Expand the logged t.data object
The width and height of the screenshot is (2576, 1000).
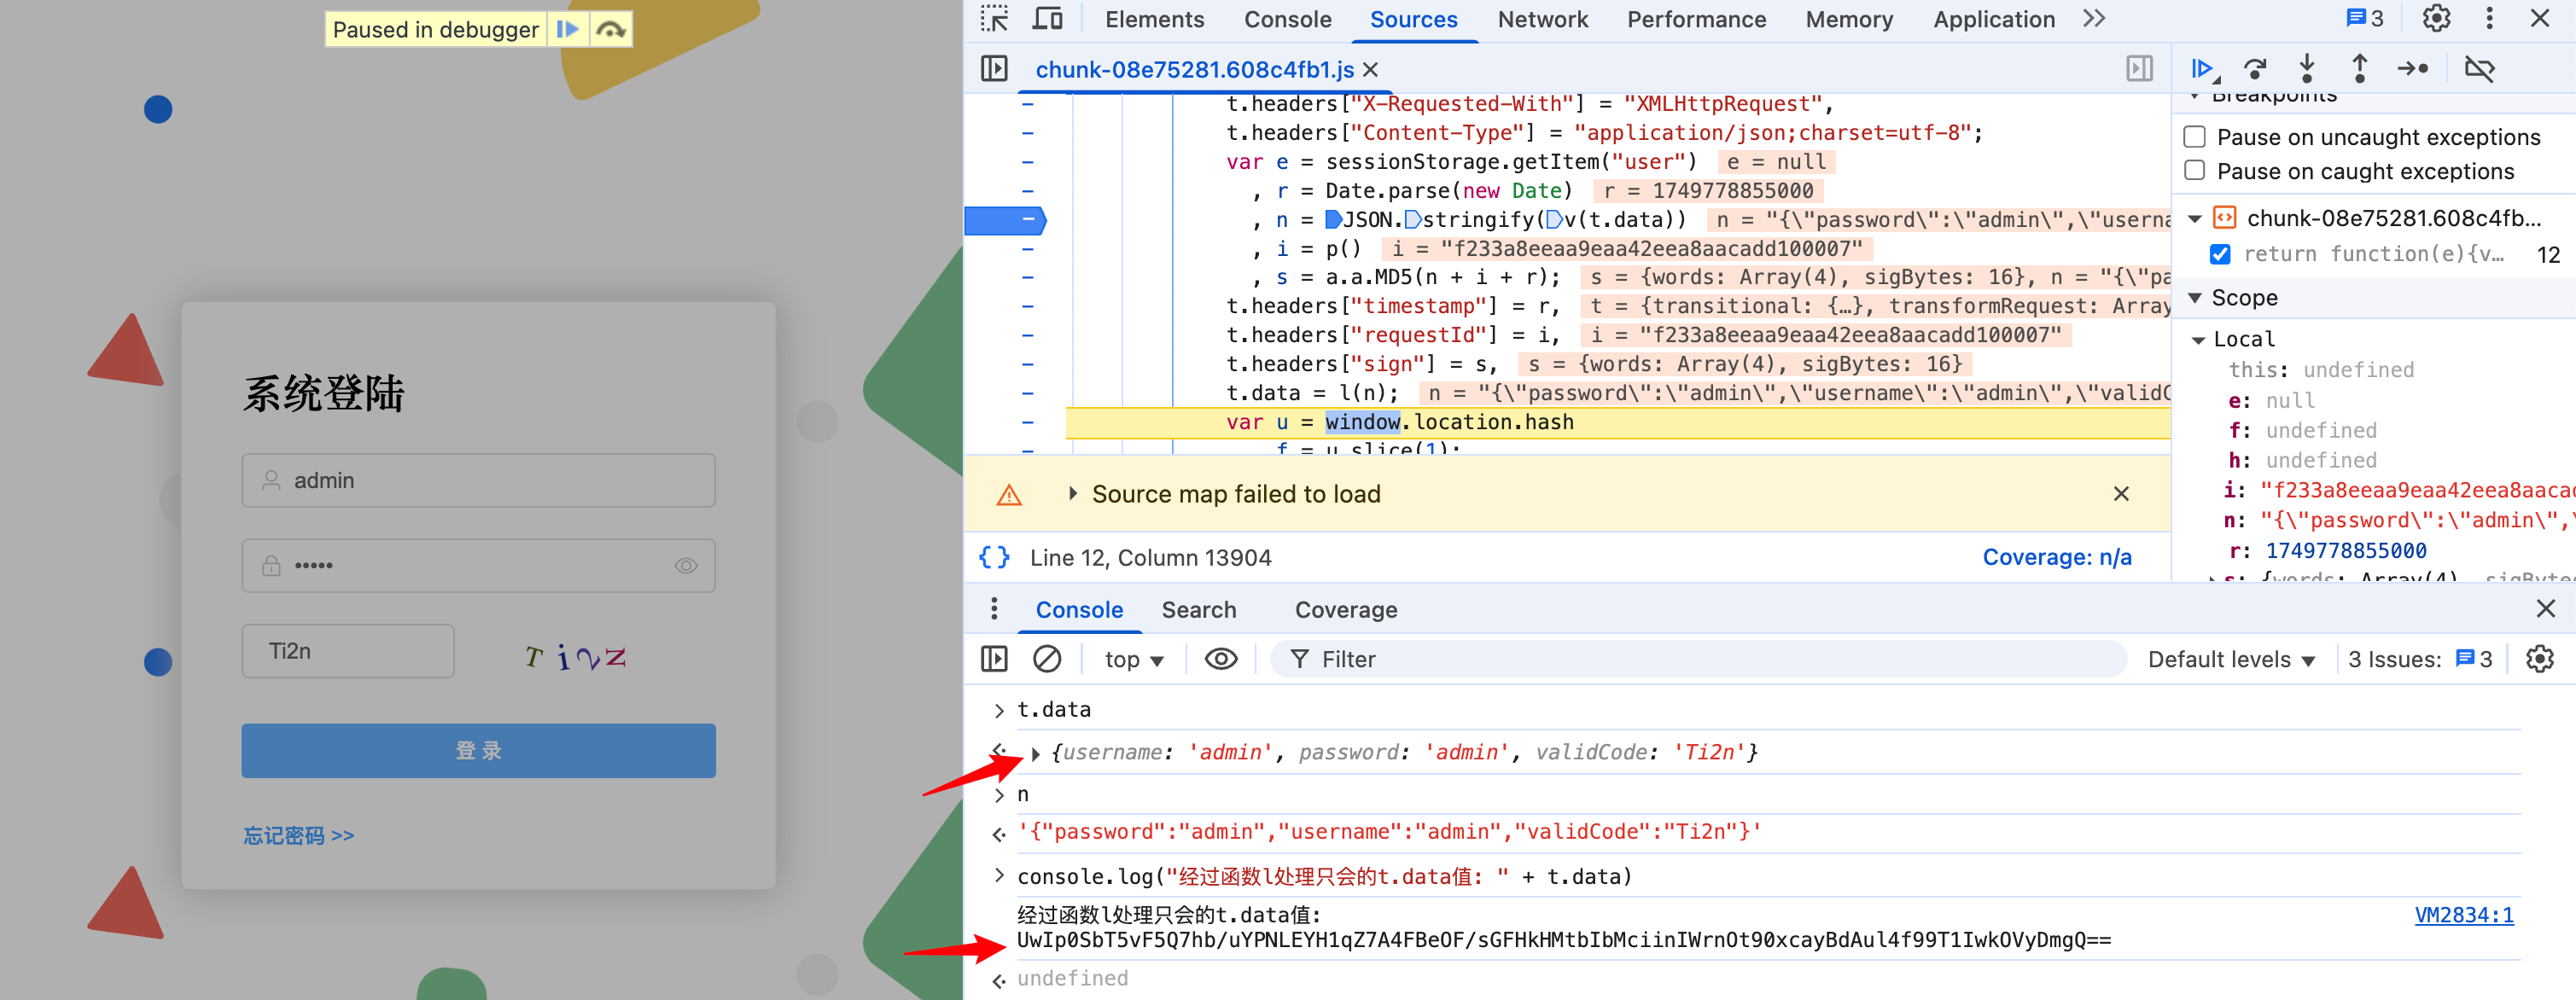pyautogui.click(x=1036, y=753)
